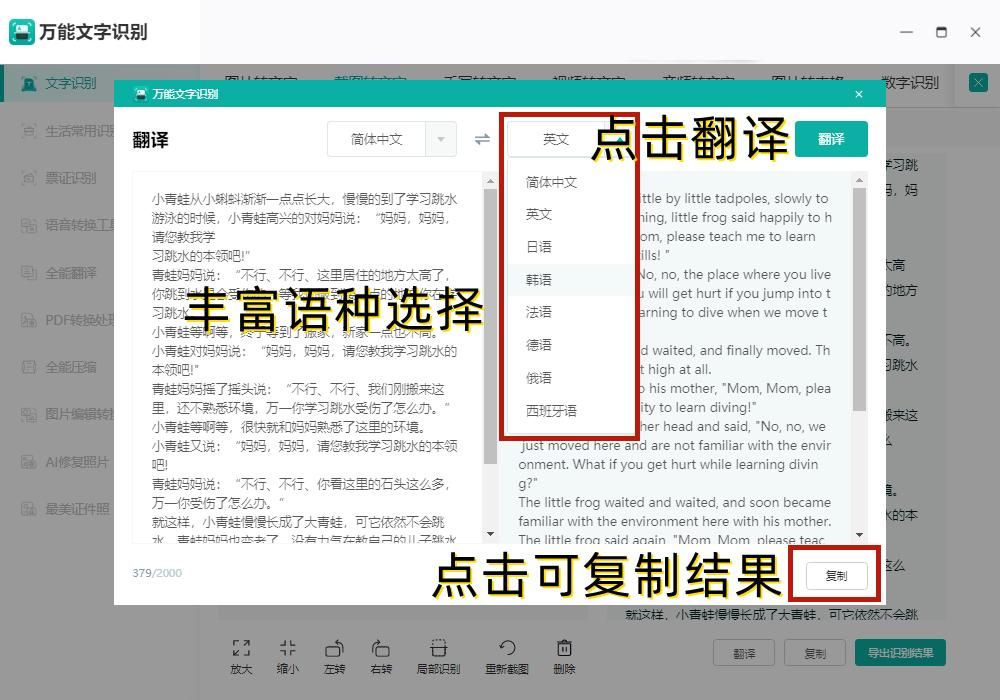Viewport: 1000px width, 700px height.
Task: Click the 右转 rotate right icon
Action: (x=381, y=648)
